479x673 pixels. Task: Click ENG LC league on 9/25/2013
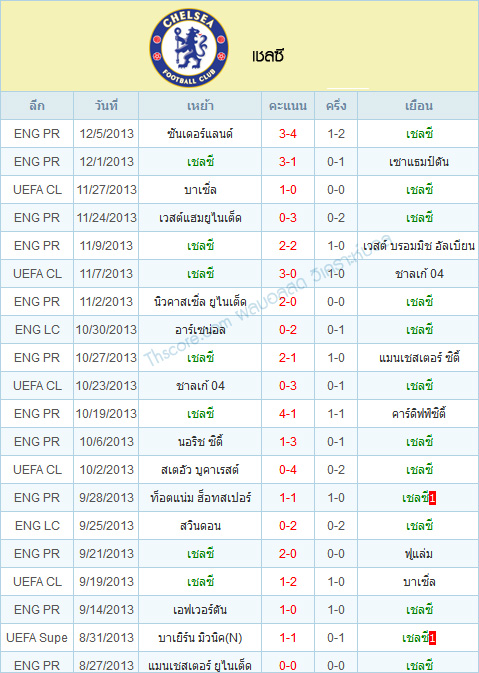click(37, 526)
